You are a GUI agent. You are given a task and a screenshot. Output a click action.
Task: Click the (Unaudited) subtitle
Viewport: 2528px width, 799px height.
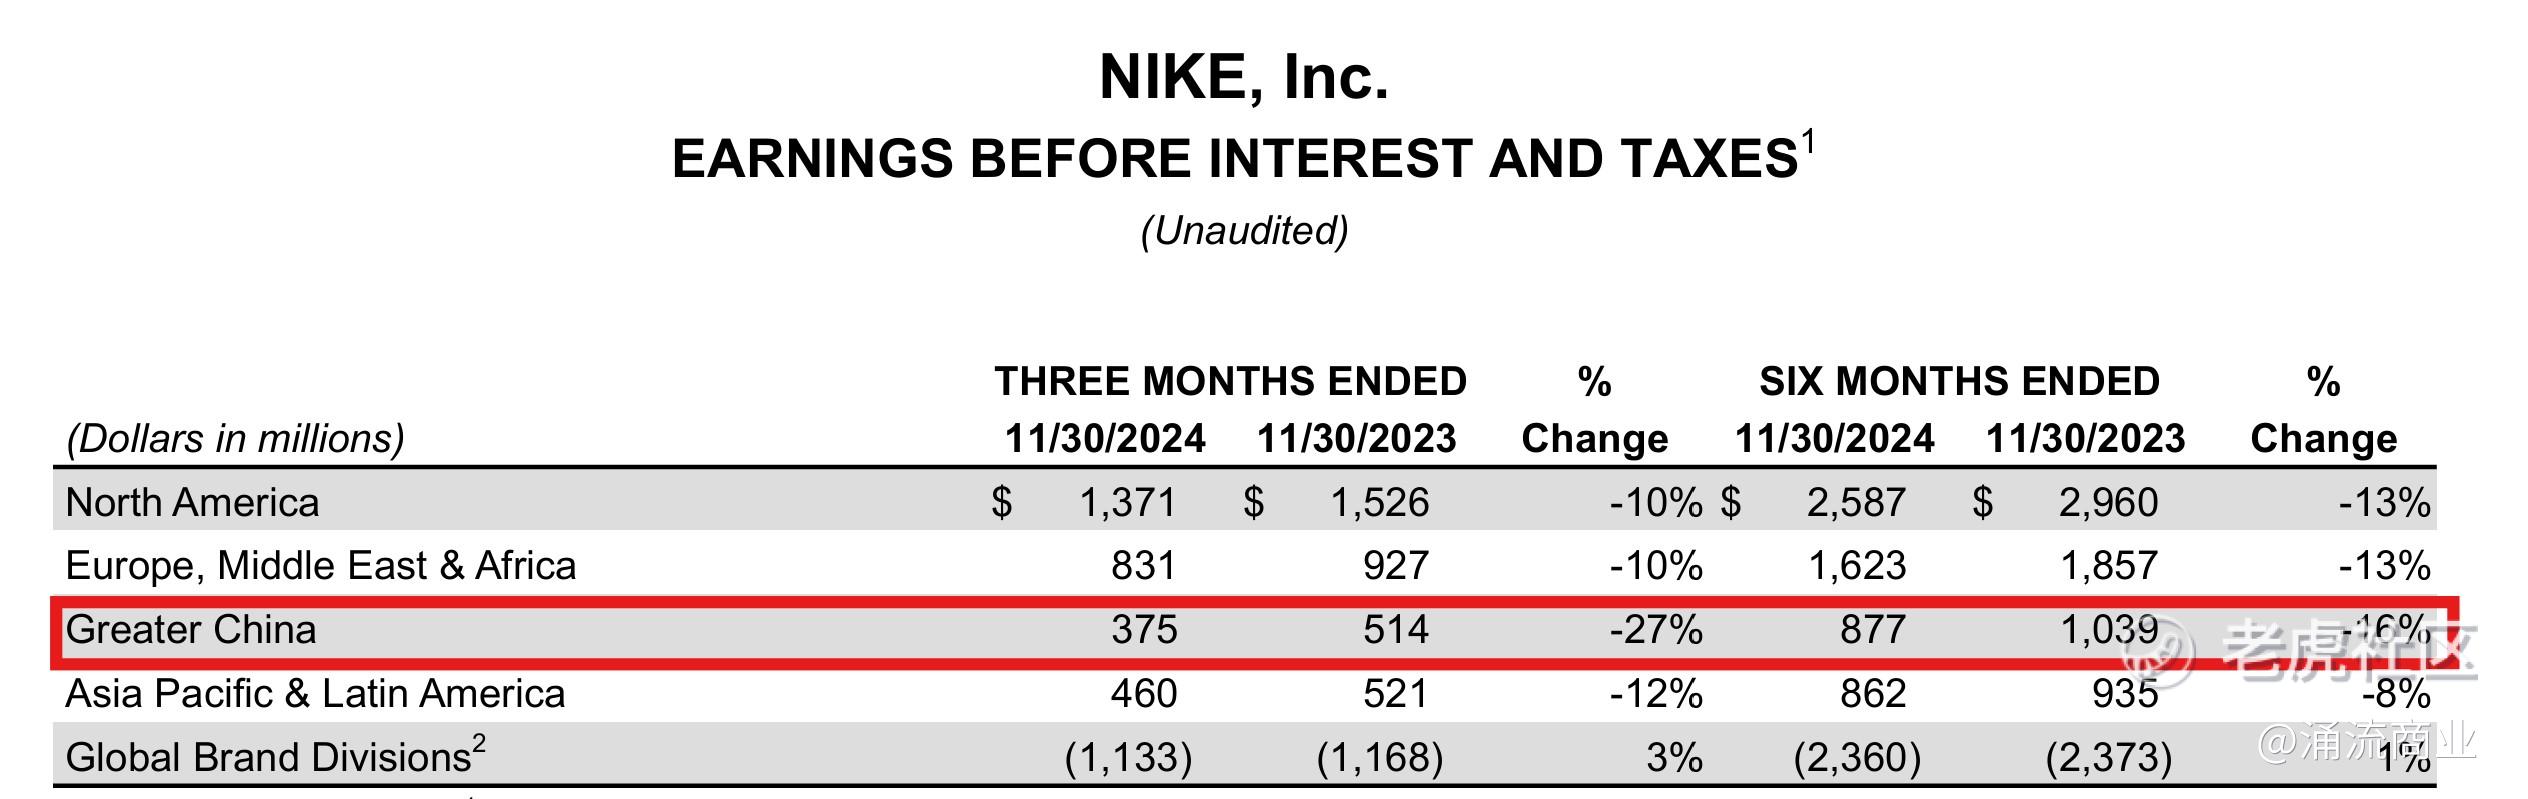1244,231
